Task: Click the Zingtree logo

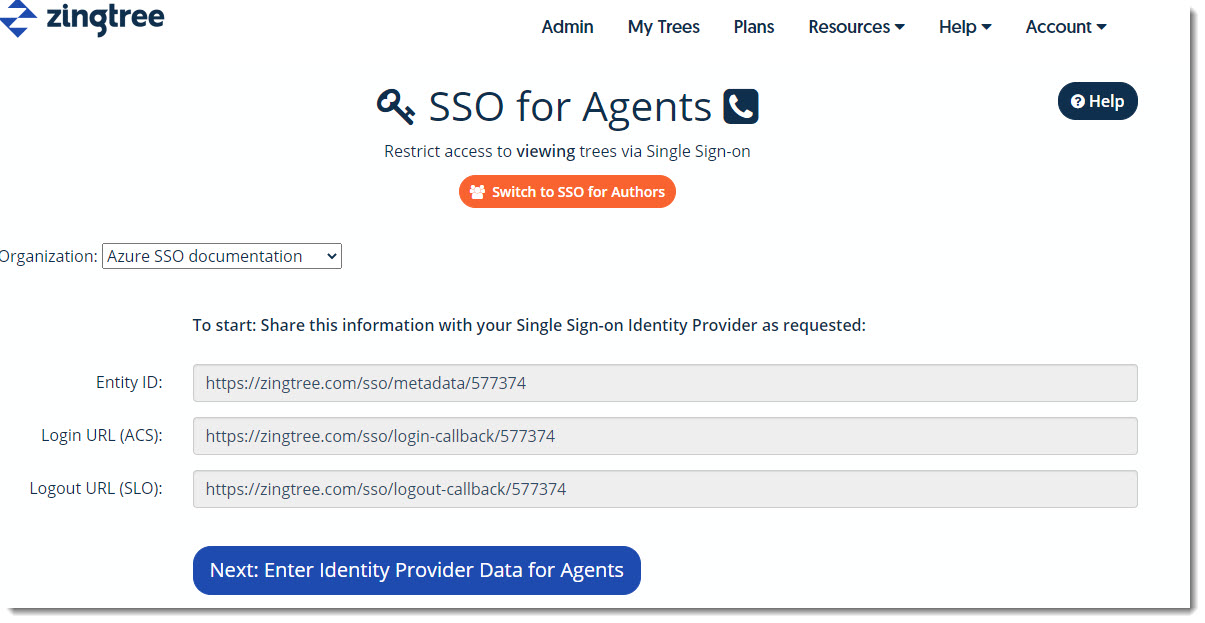Action: tap(82, 19)
